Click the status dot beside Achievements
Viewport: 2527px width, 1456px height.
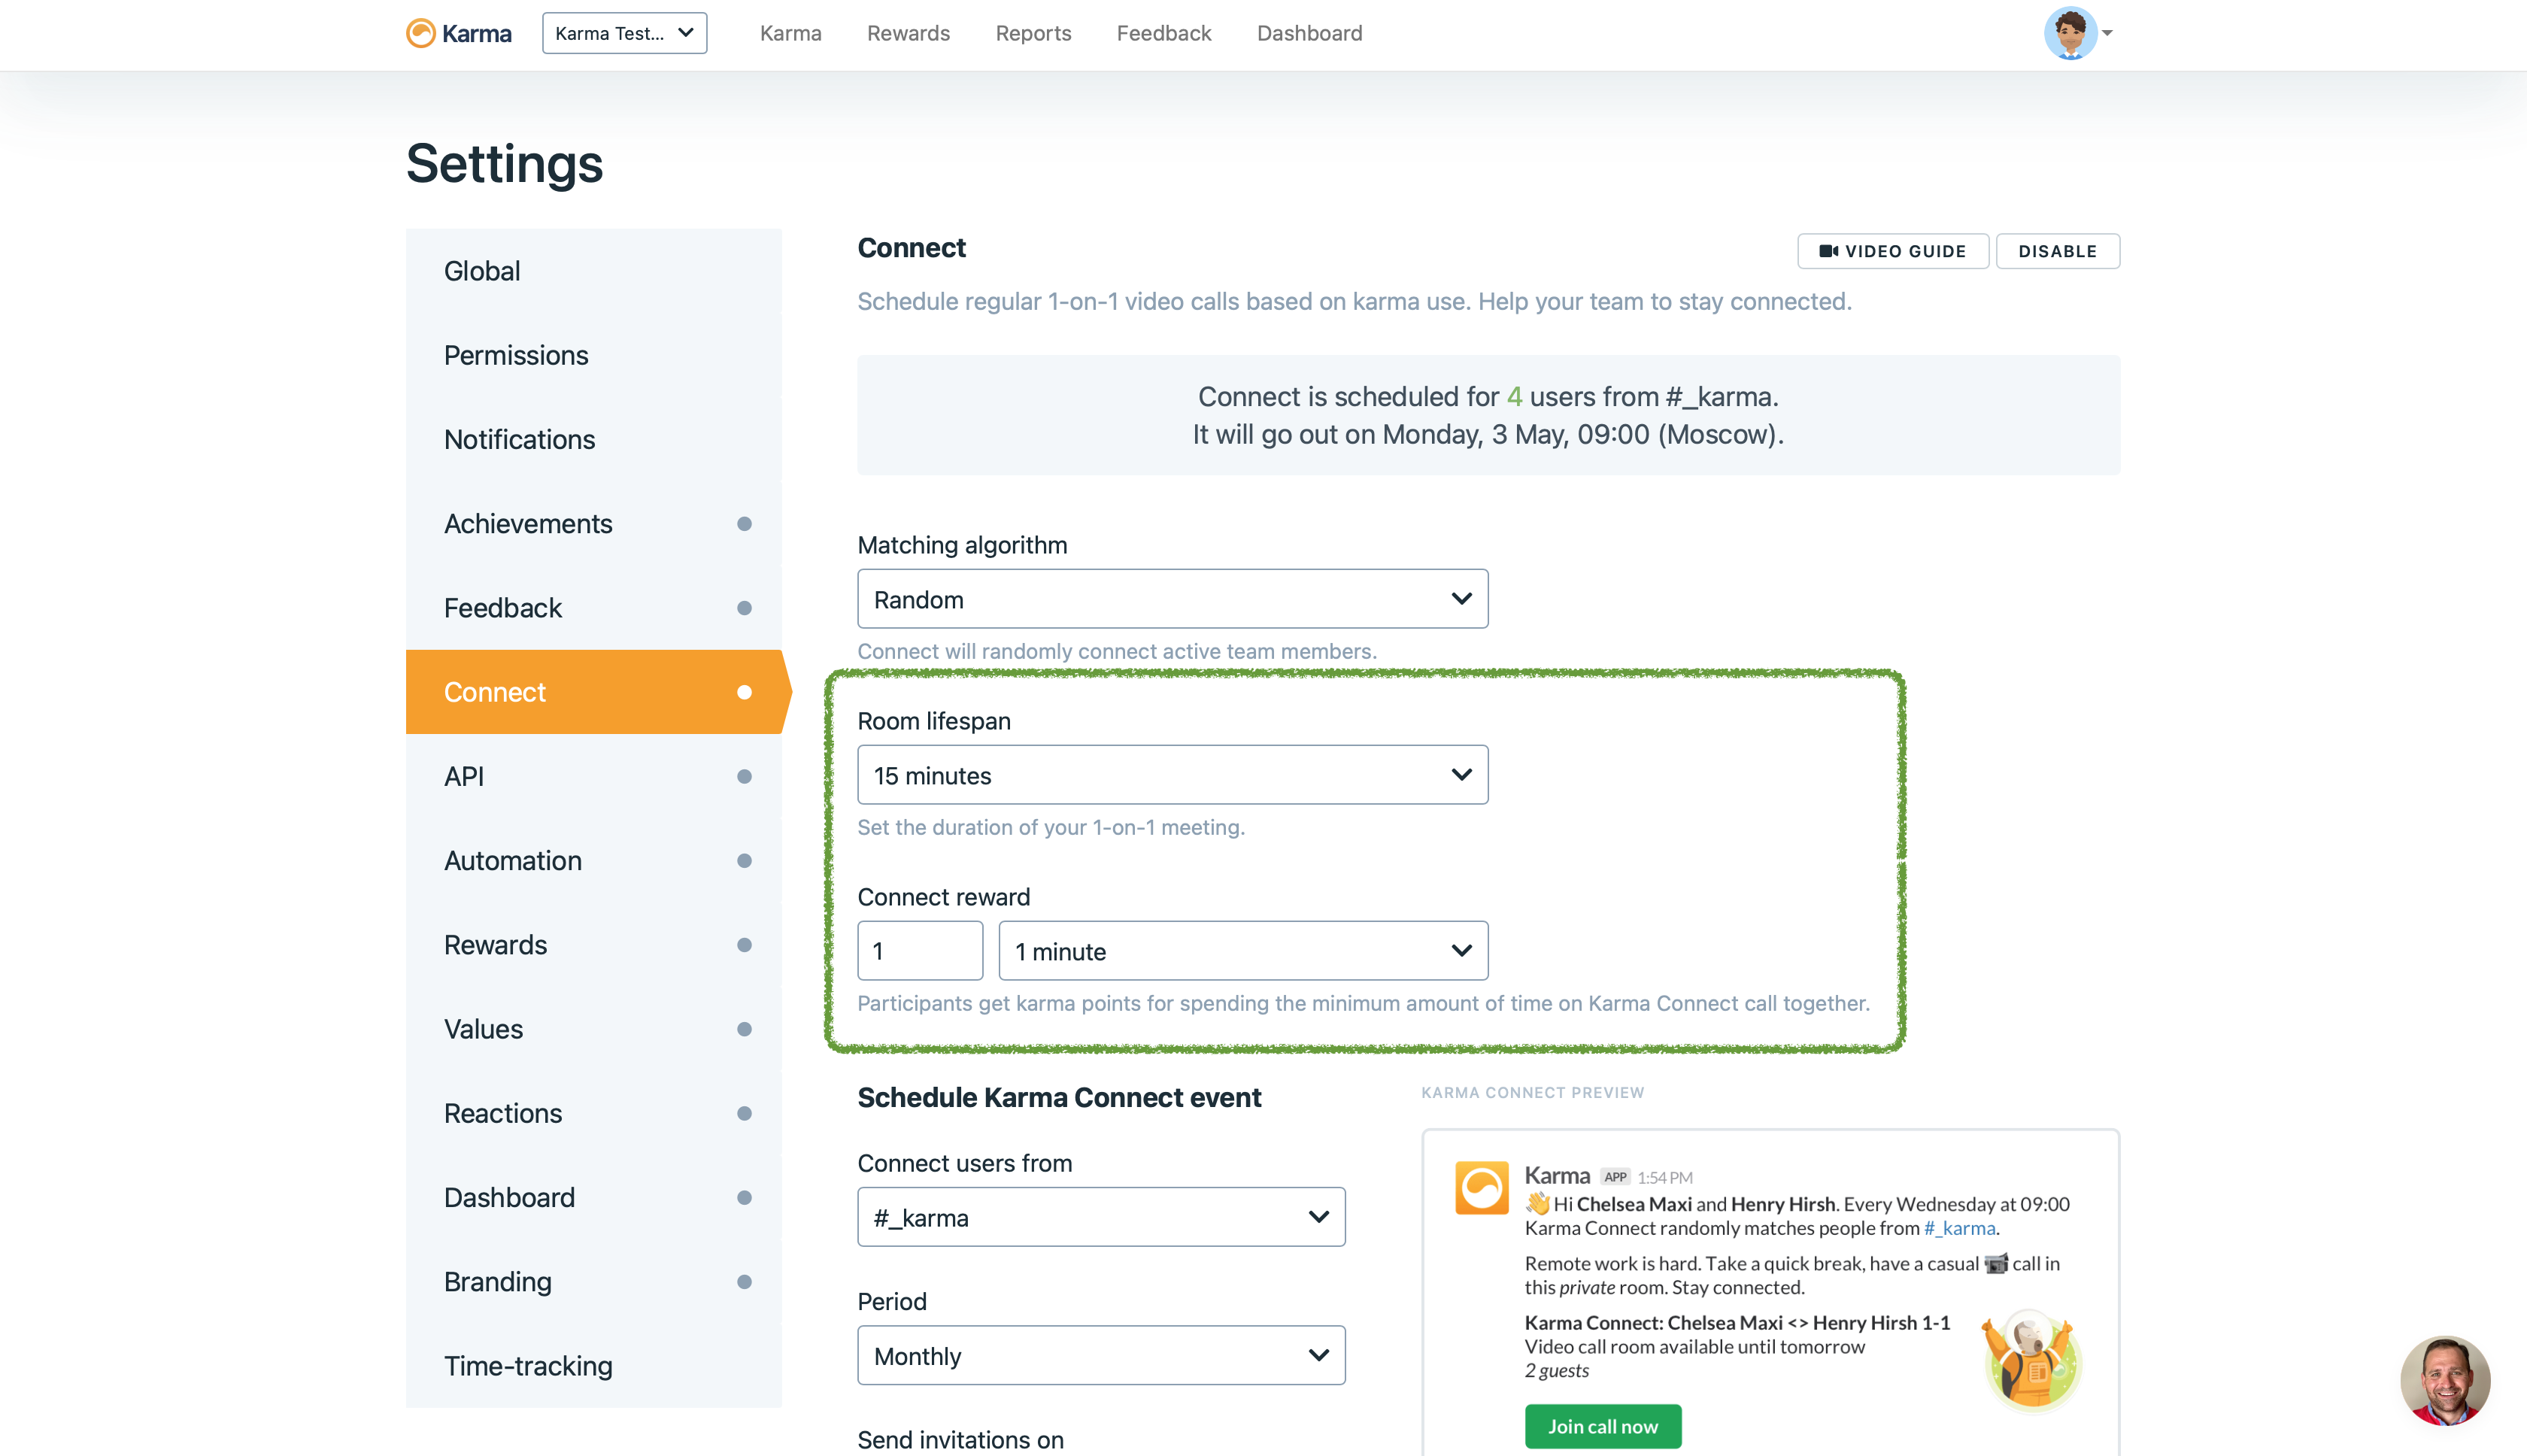pos(744,523)
